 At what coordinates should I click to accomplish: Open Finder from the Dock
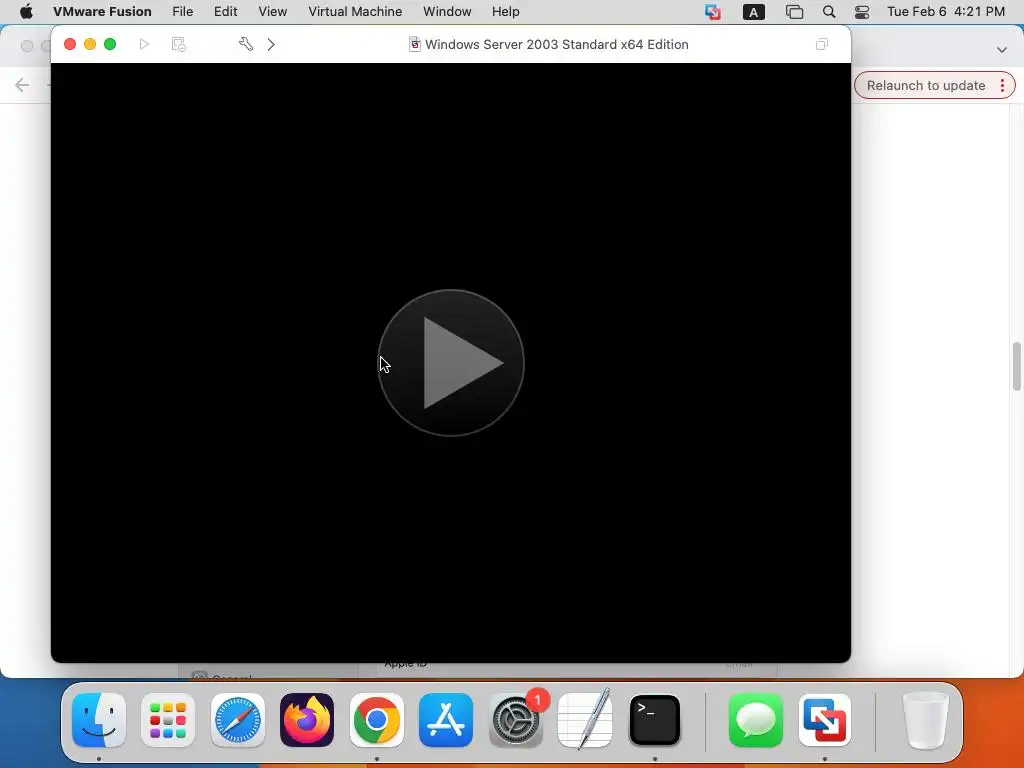point(99,720)
